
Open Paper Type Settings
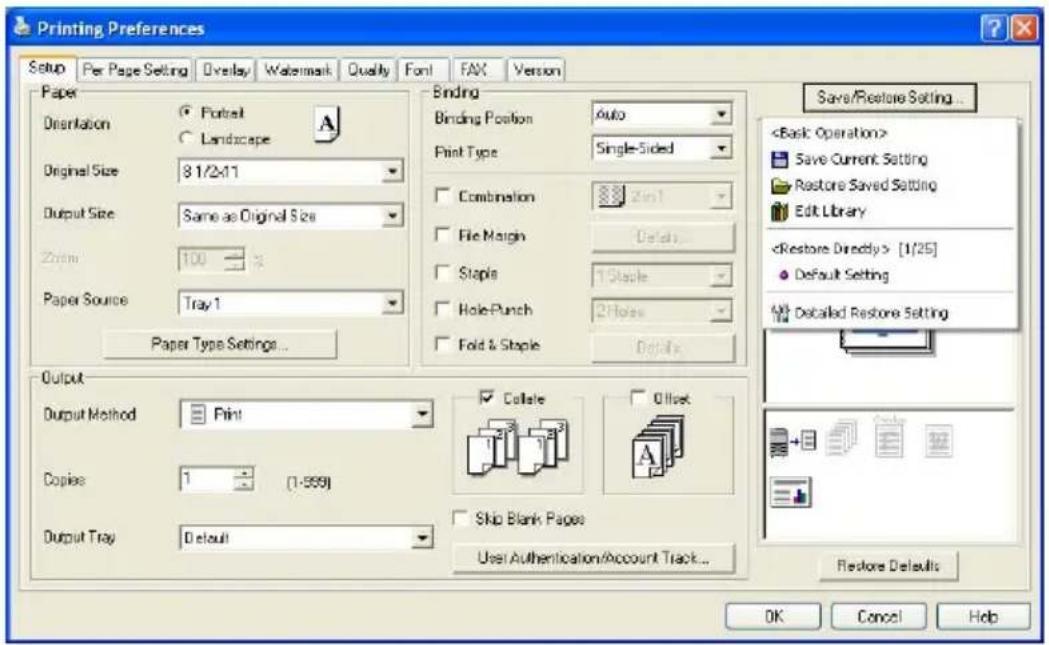coord(219,344)
